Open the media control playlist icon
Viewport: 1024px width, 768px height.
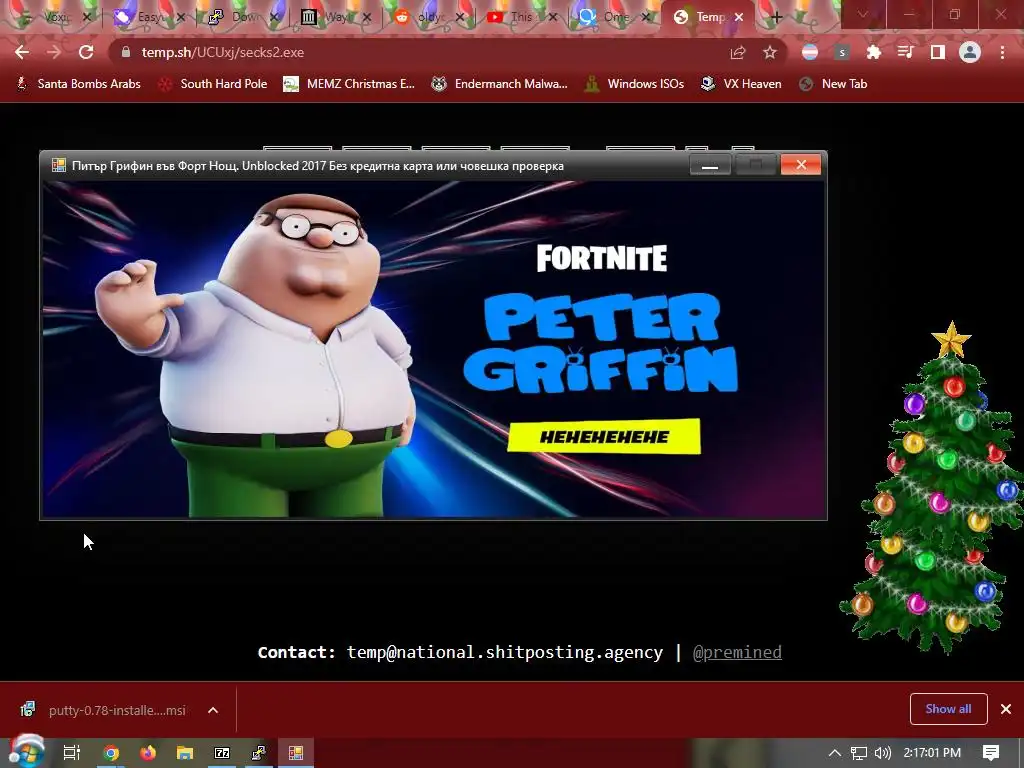[906, 52]
